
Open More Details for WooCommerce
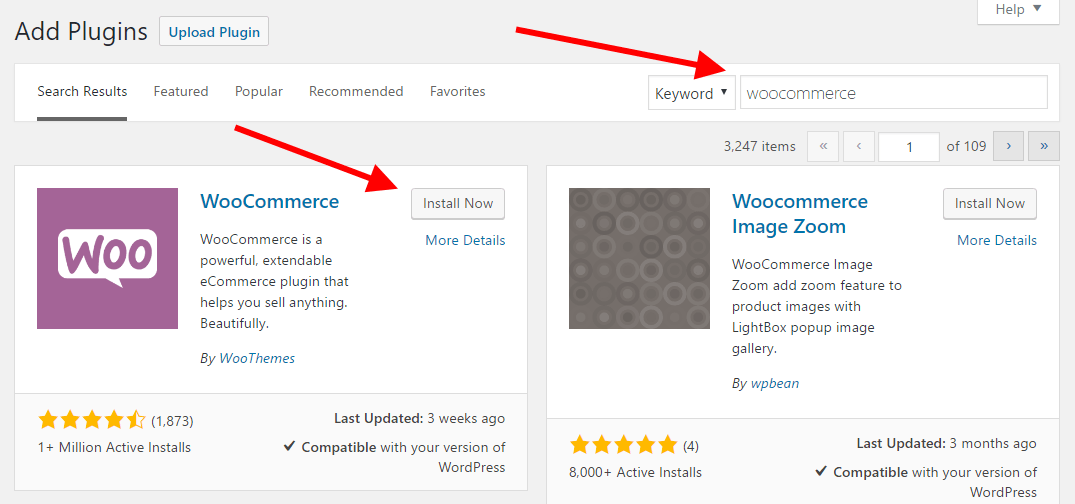coord(466,241)
